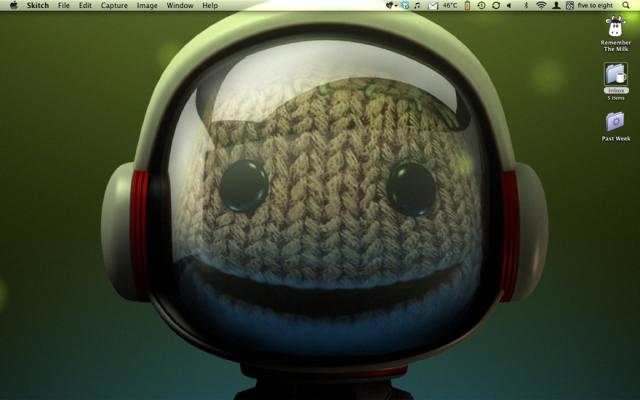This screenshot has width=640, height=400.
Task: Open the Skitch application menu
Action: (38, 5)
